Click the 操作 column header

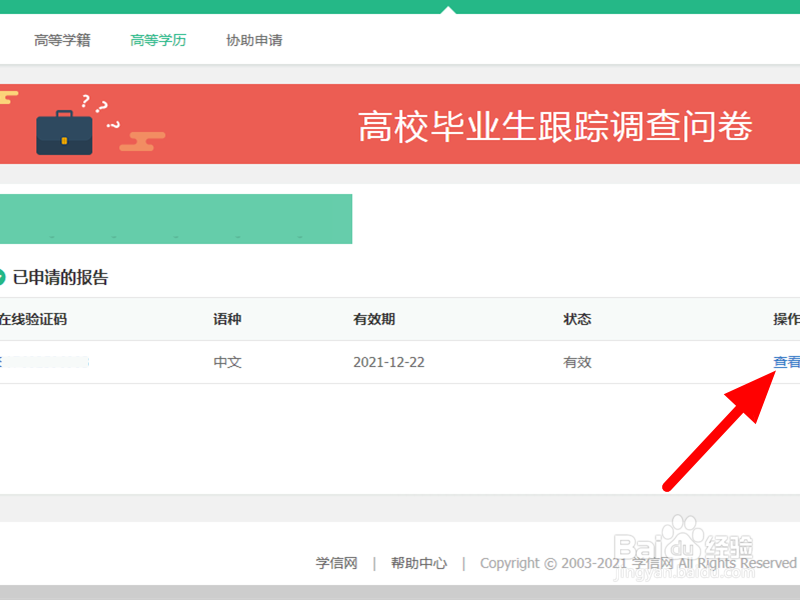[x=787, y=318]
